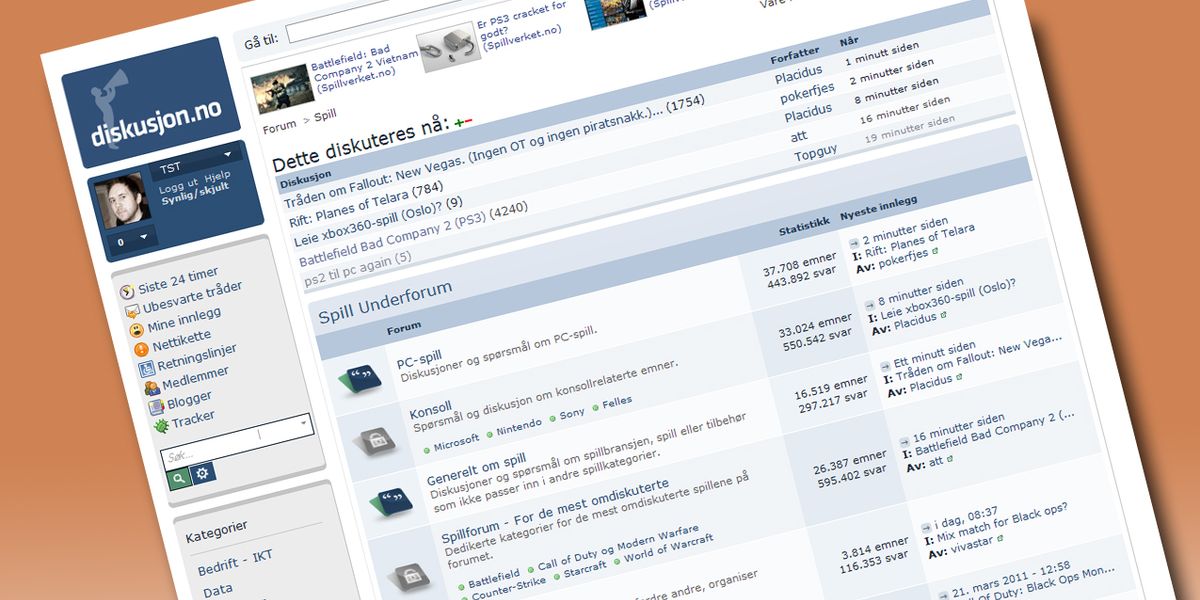Open Call of Duty og Modern Warfare subforum
The image size is (1200, 600).
coord(616,548)
